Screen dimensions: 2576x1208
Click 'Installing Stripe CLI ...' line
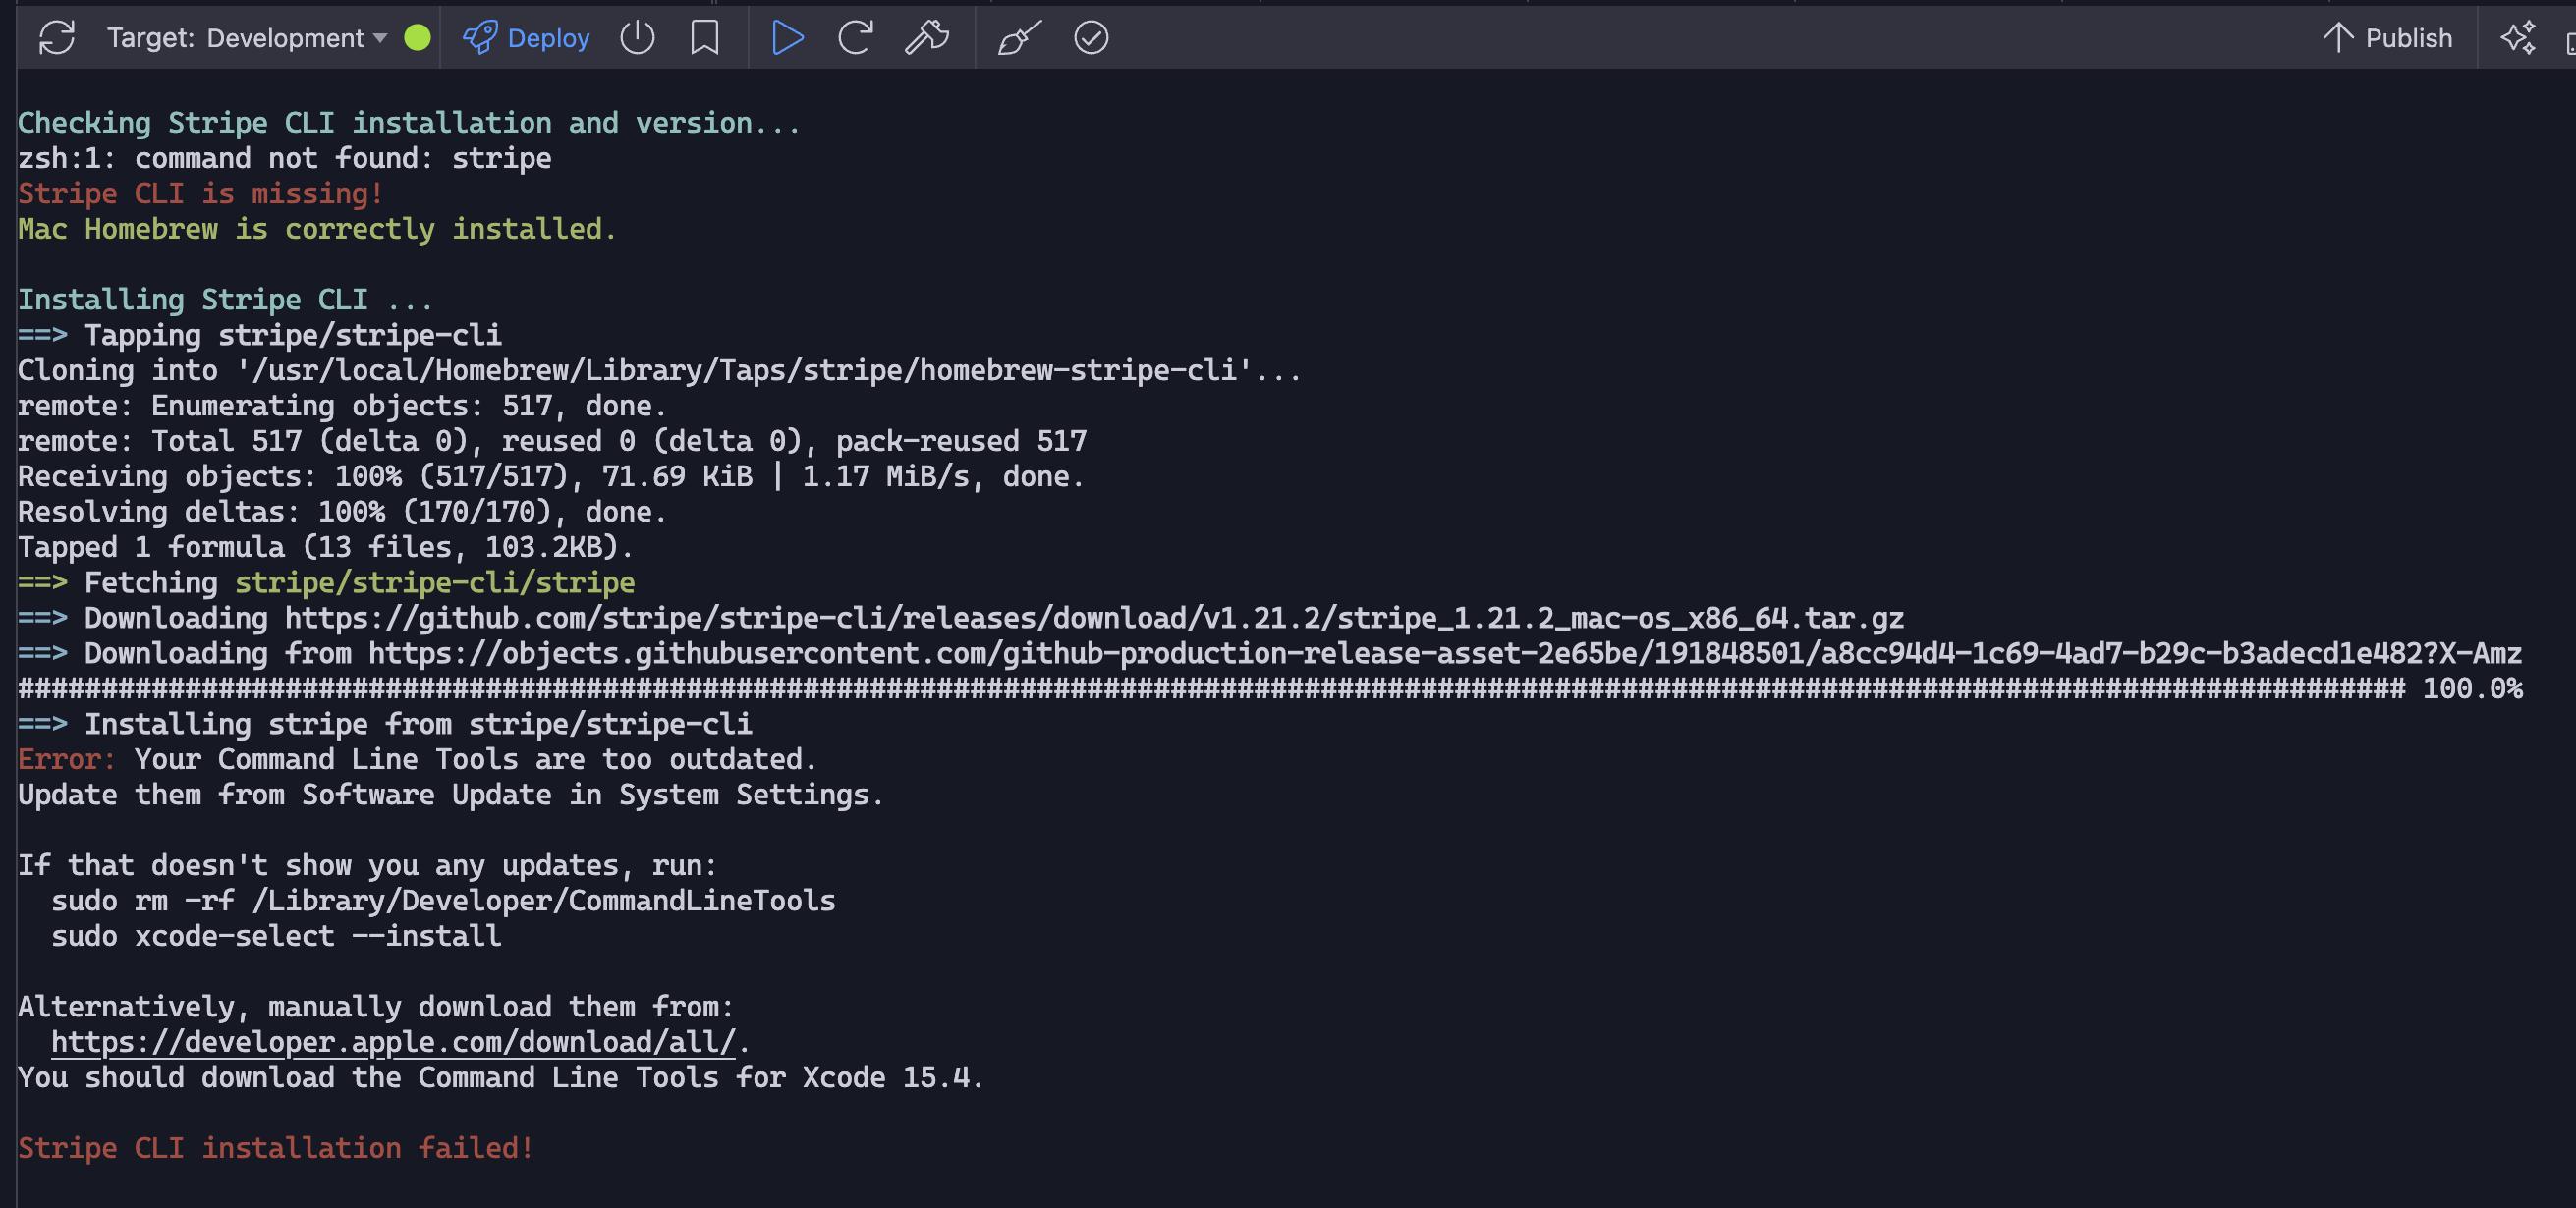[225, 299]
